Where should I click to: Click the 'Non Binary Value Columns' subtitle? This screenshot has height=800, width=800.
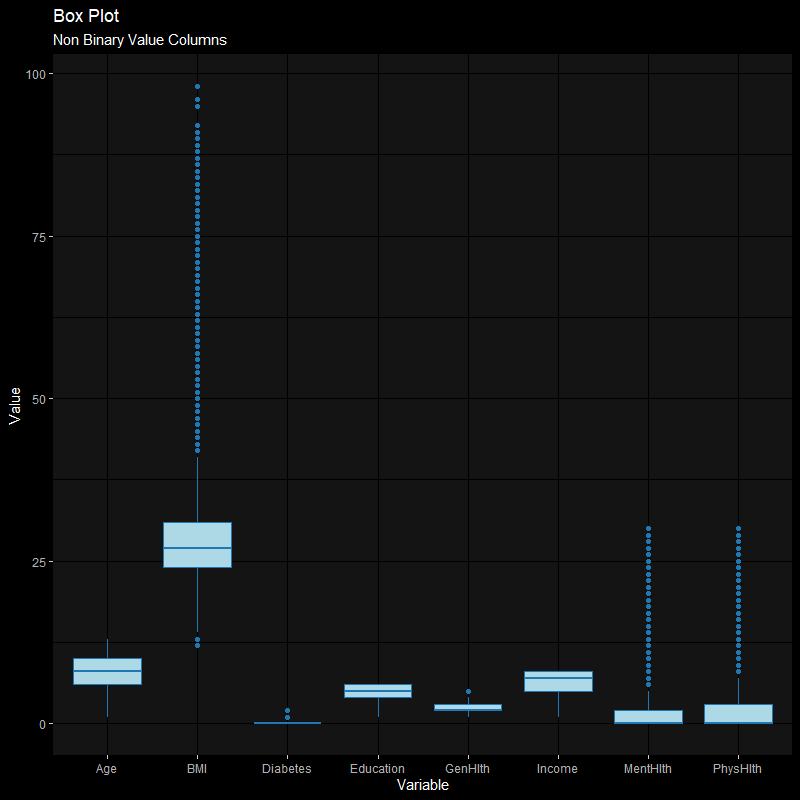click(140, 40)
